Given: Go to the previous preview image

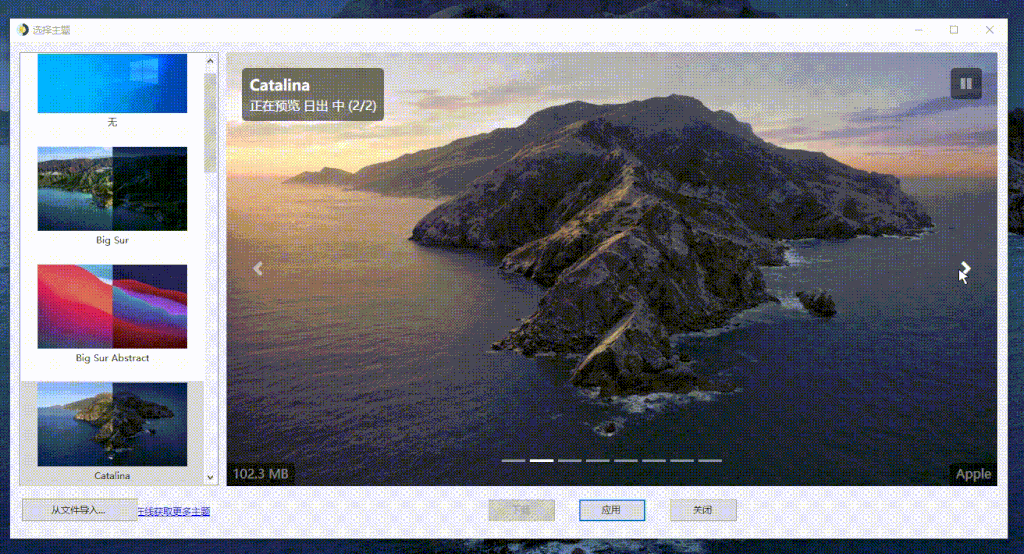Looking at the screenshot, I should pos(258,269).
